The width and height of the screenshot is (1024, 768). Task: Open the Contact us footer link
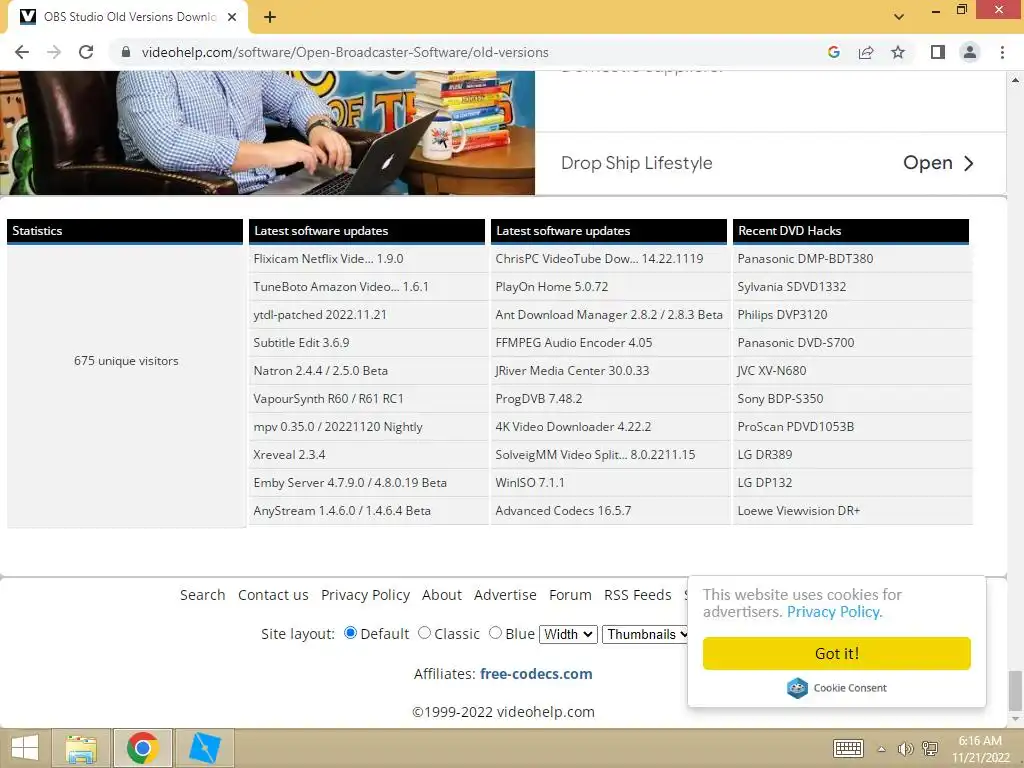(x=273, y=595)
